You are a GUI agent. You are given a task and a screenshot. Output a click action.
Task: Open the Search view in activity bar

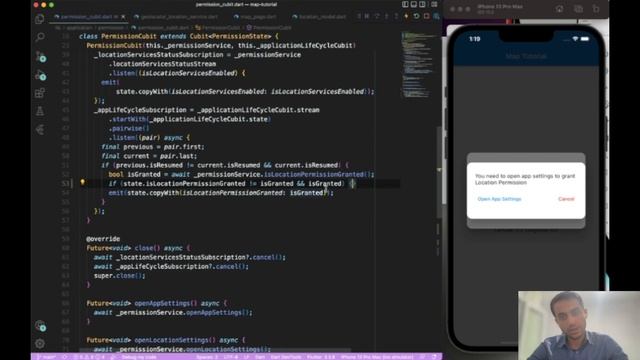click(x=40, y=37)
